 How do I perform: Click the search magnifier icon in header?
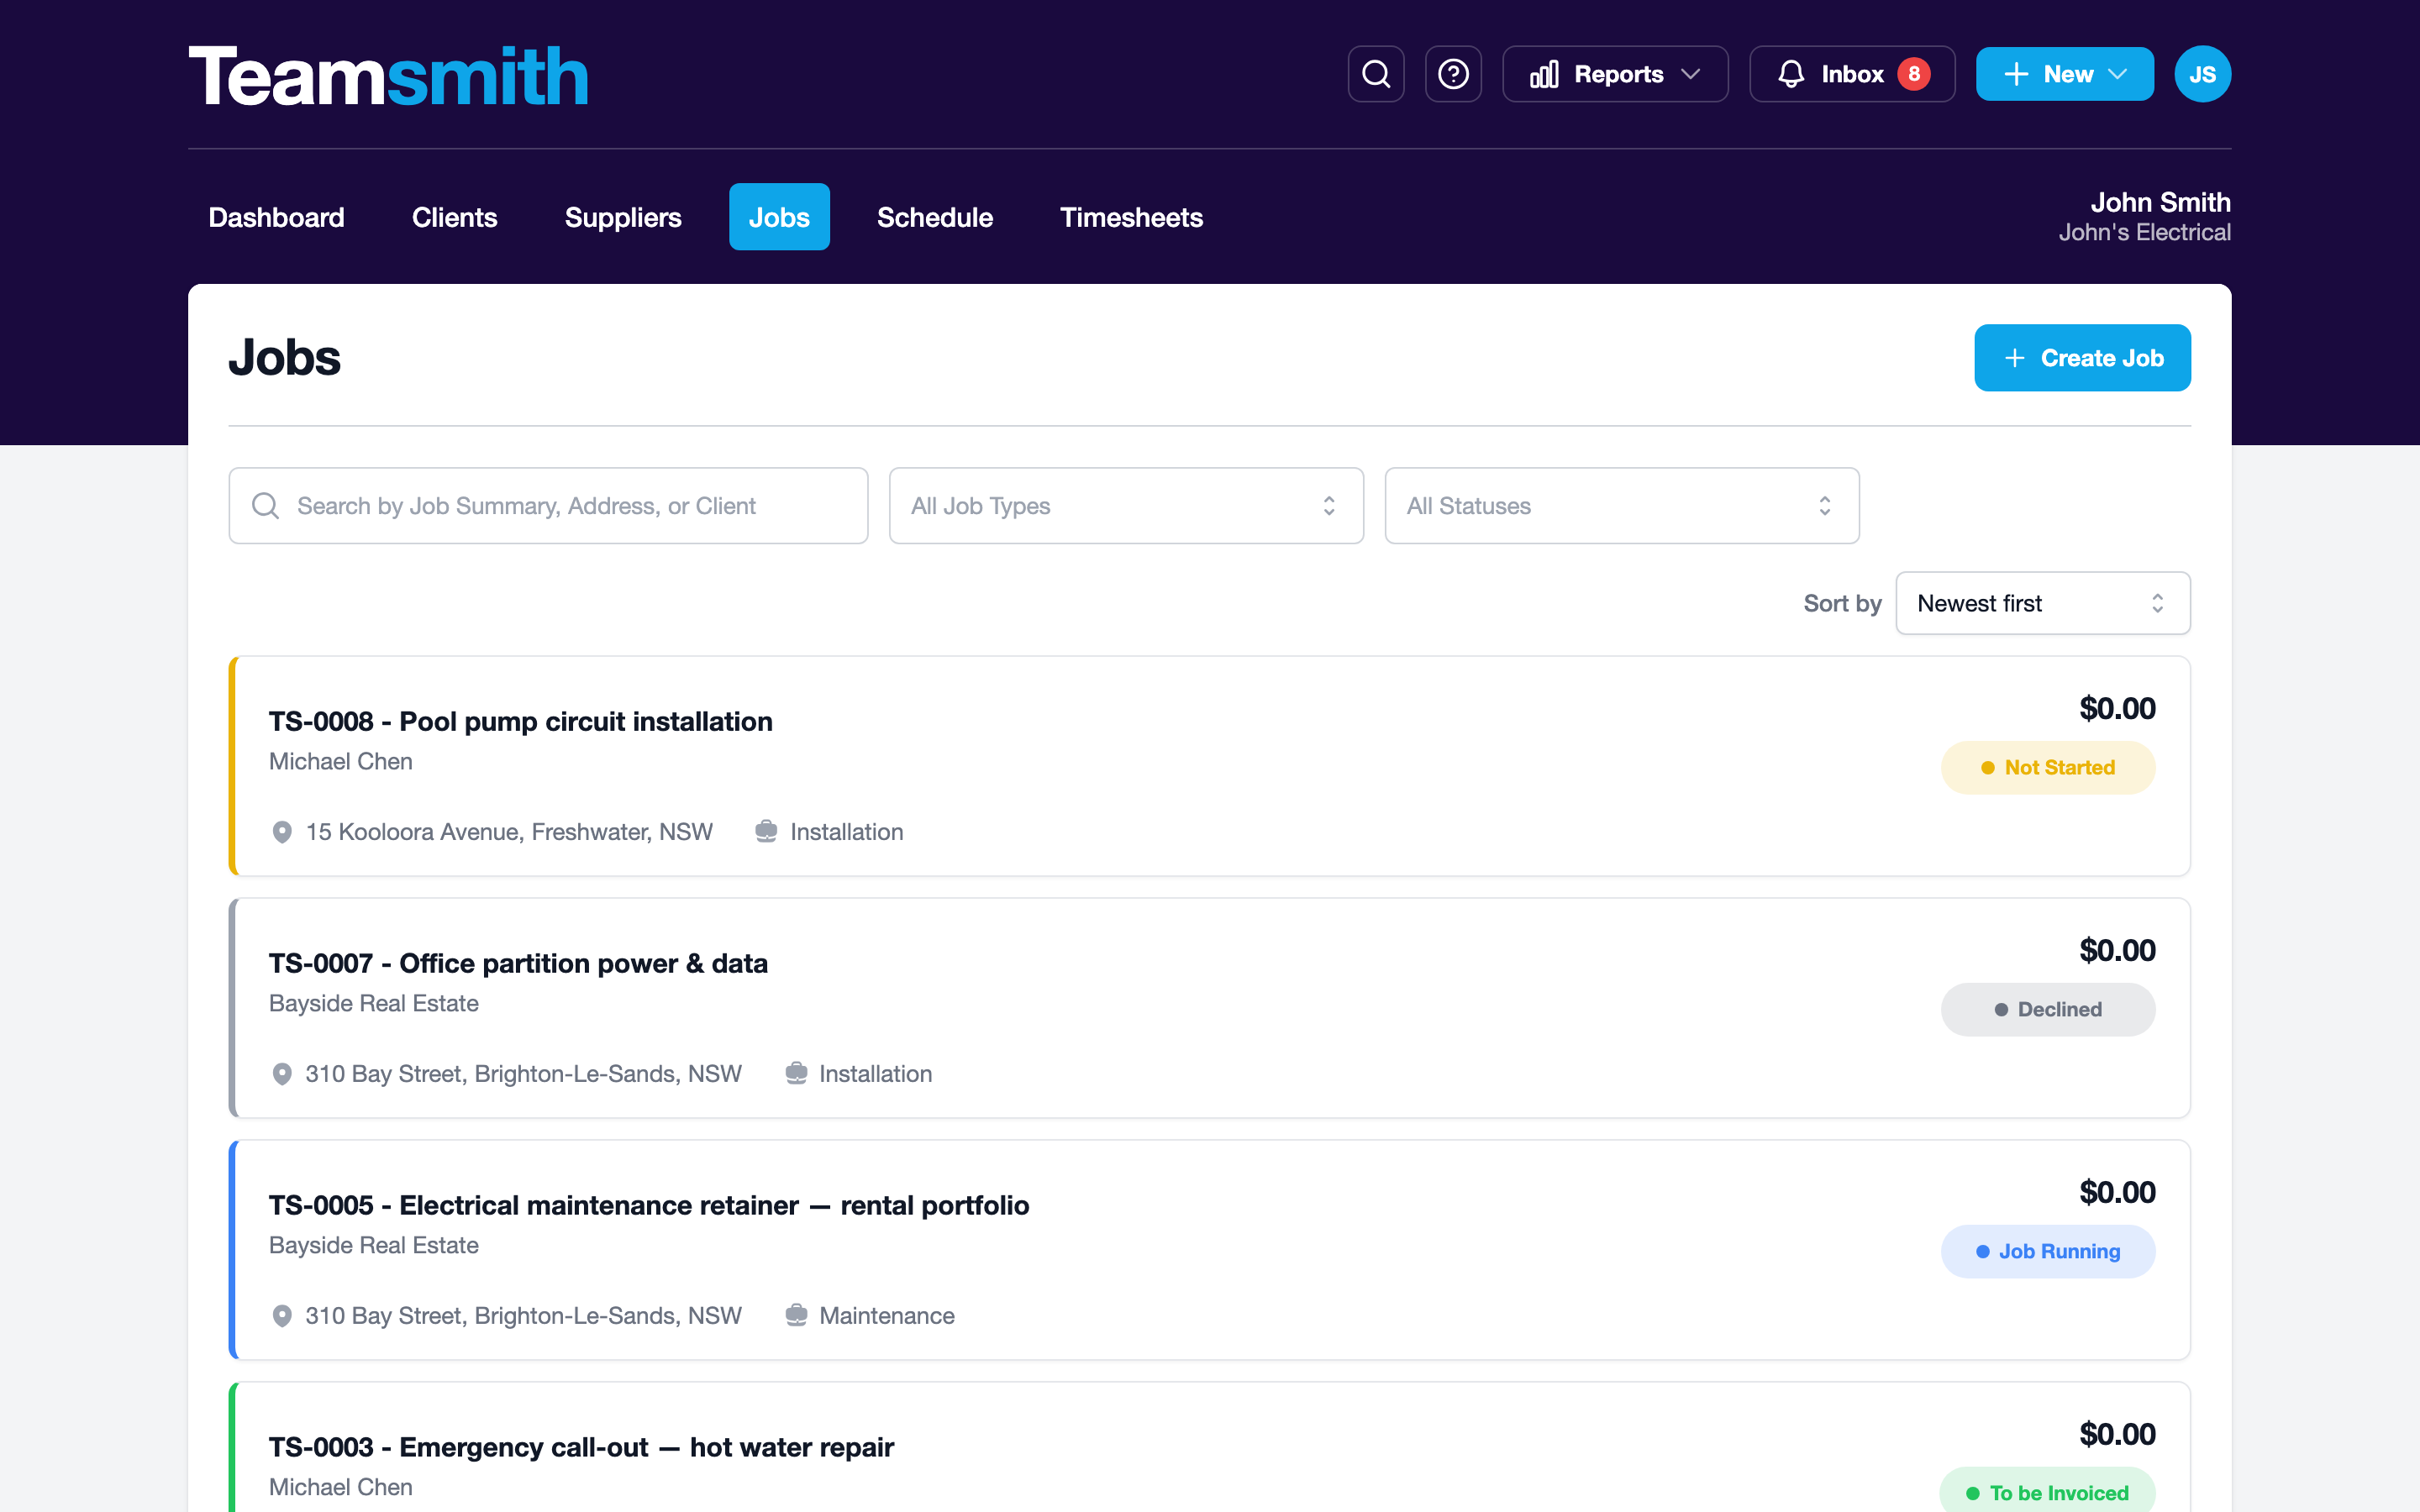pyautogui.click(x=1376, y=74)
